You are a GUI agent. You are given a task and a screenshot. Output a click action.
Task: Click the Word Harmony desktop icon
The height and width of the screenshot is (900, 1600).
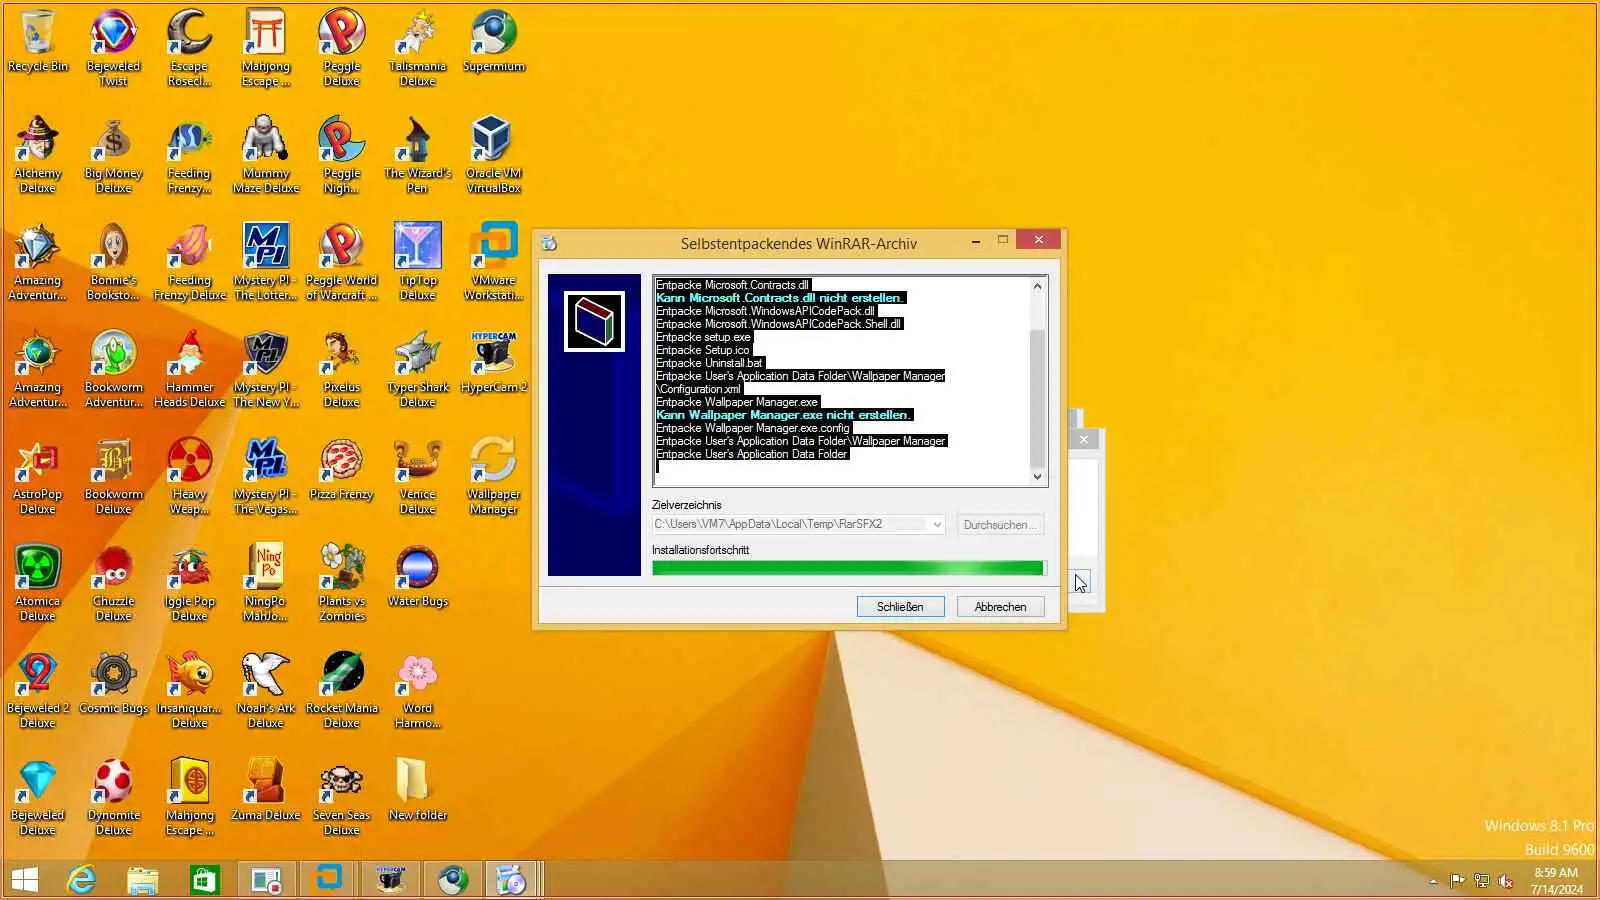pos(418,690)
